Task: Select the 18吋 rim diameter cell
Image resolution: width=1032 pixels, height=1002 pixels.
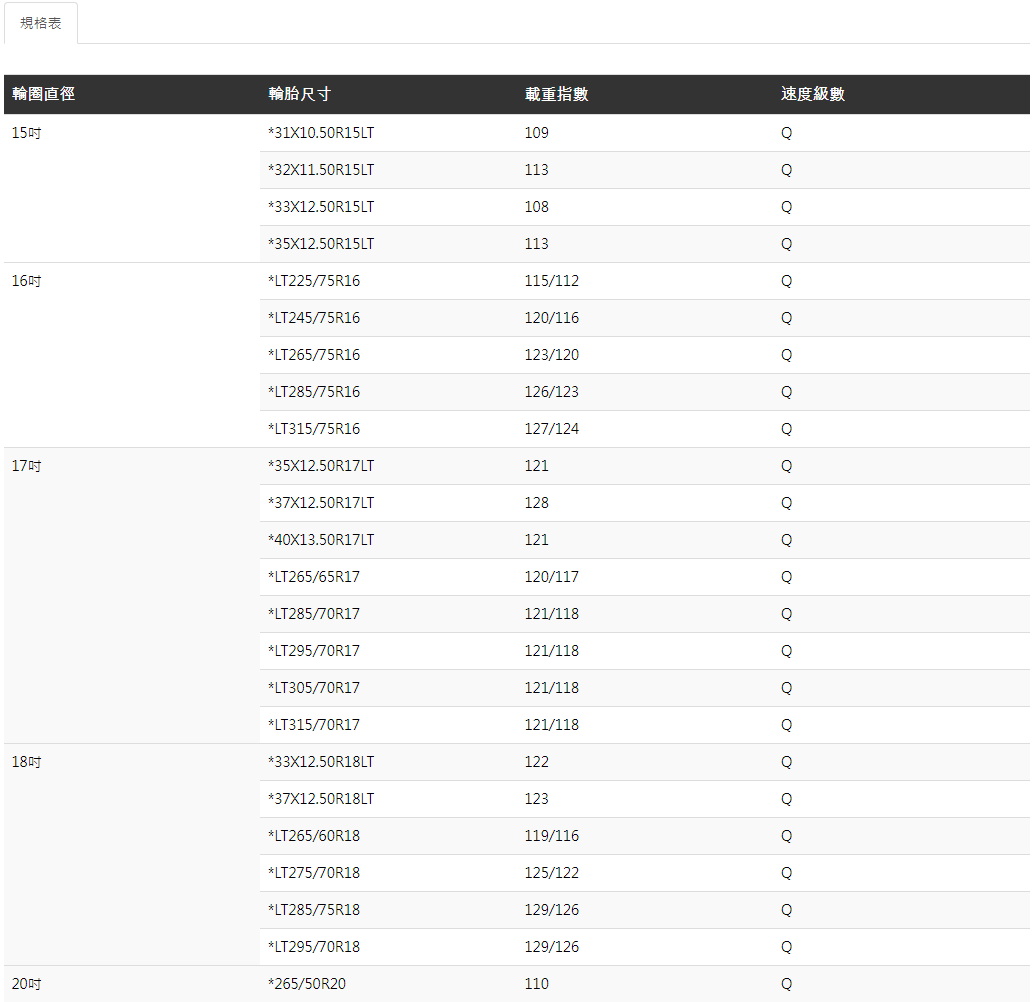Action: [x=26, y=762]
